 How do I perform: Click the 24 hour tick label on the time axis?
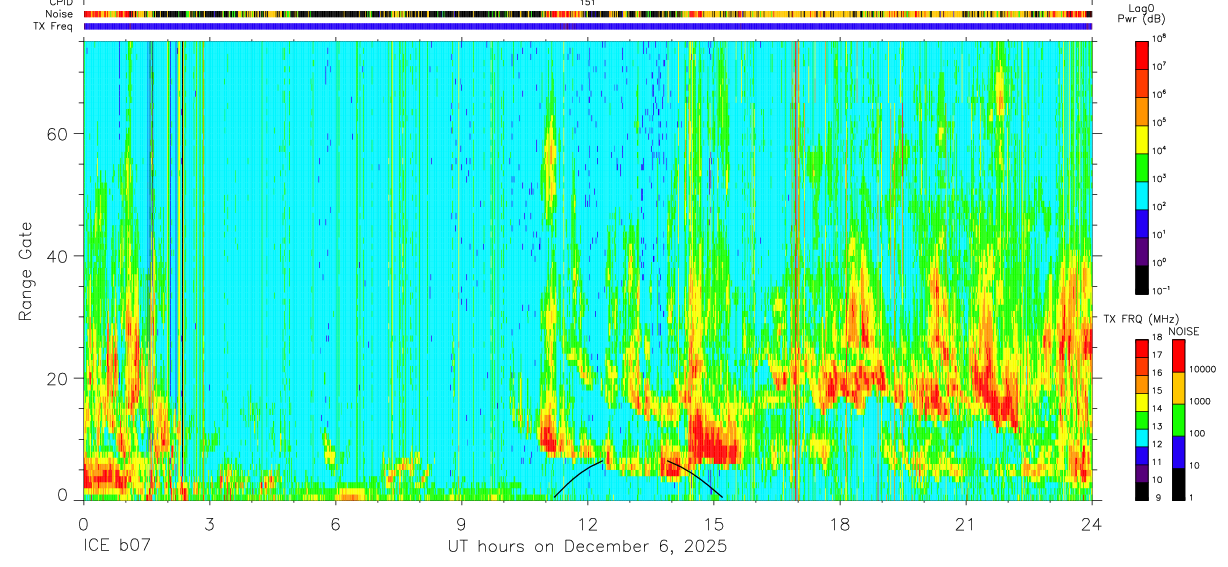[x=1092, y=523]
